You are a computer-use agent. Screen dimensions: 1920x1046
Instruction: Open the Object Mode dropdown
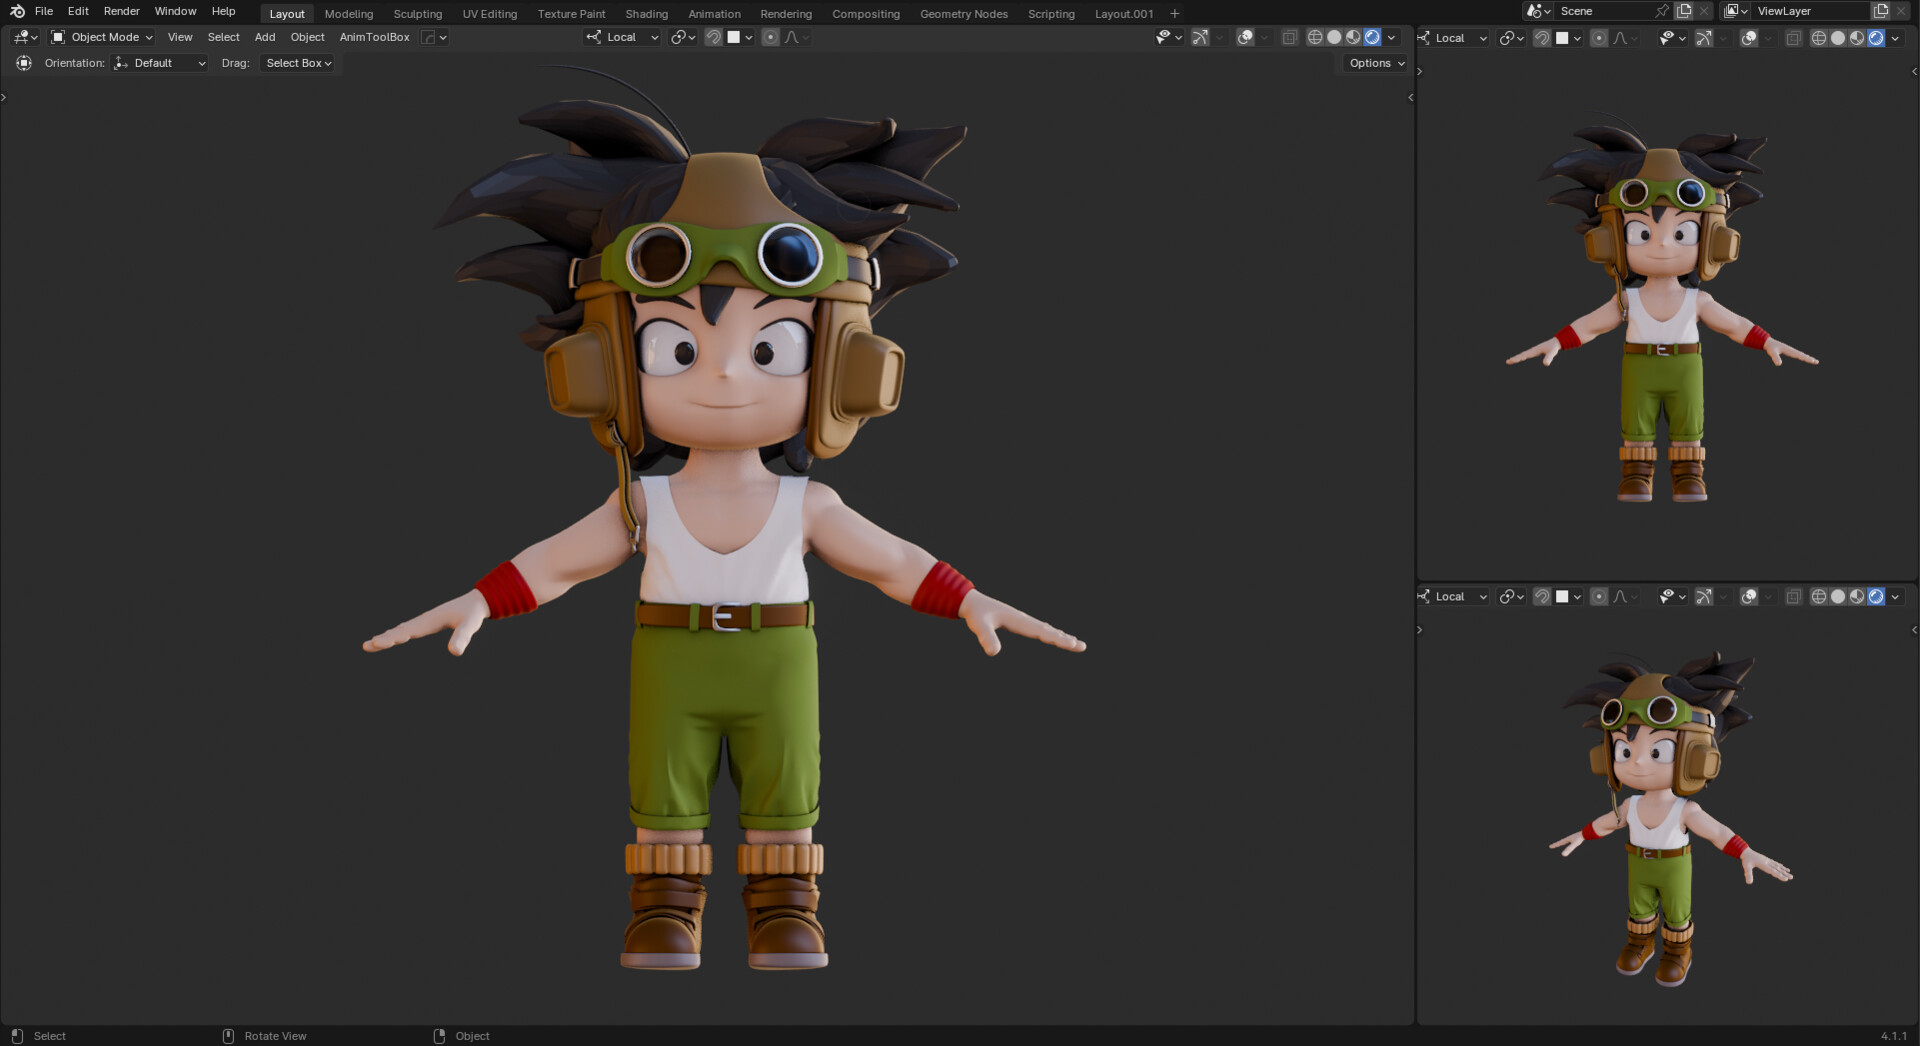pos(100,37)
